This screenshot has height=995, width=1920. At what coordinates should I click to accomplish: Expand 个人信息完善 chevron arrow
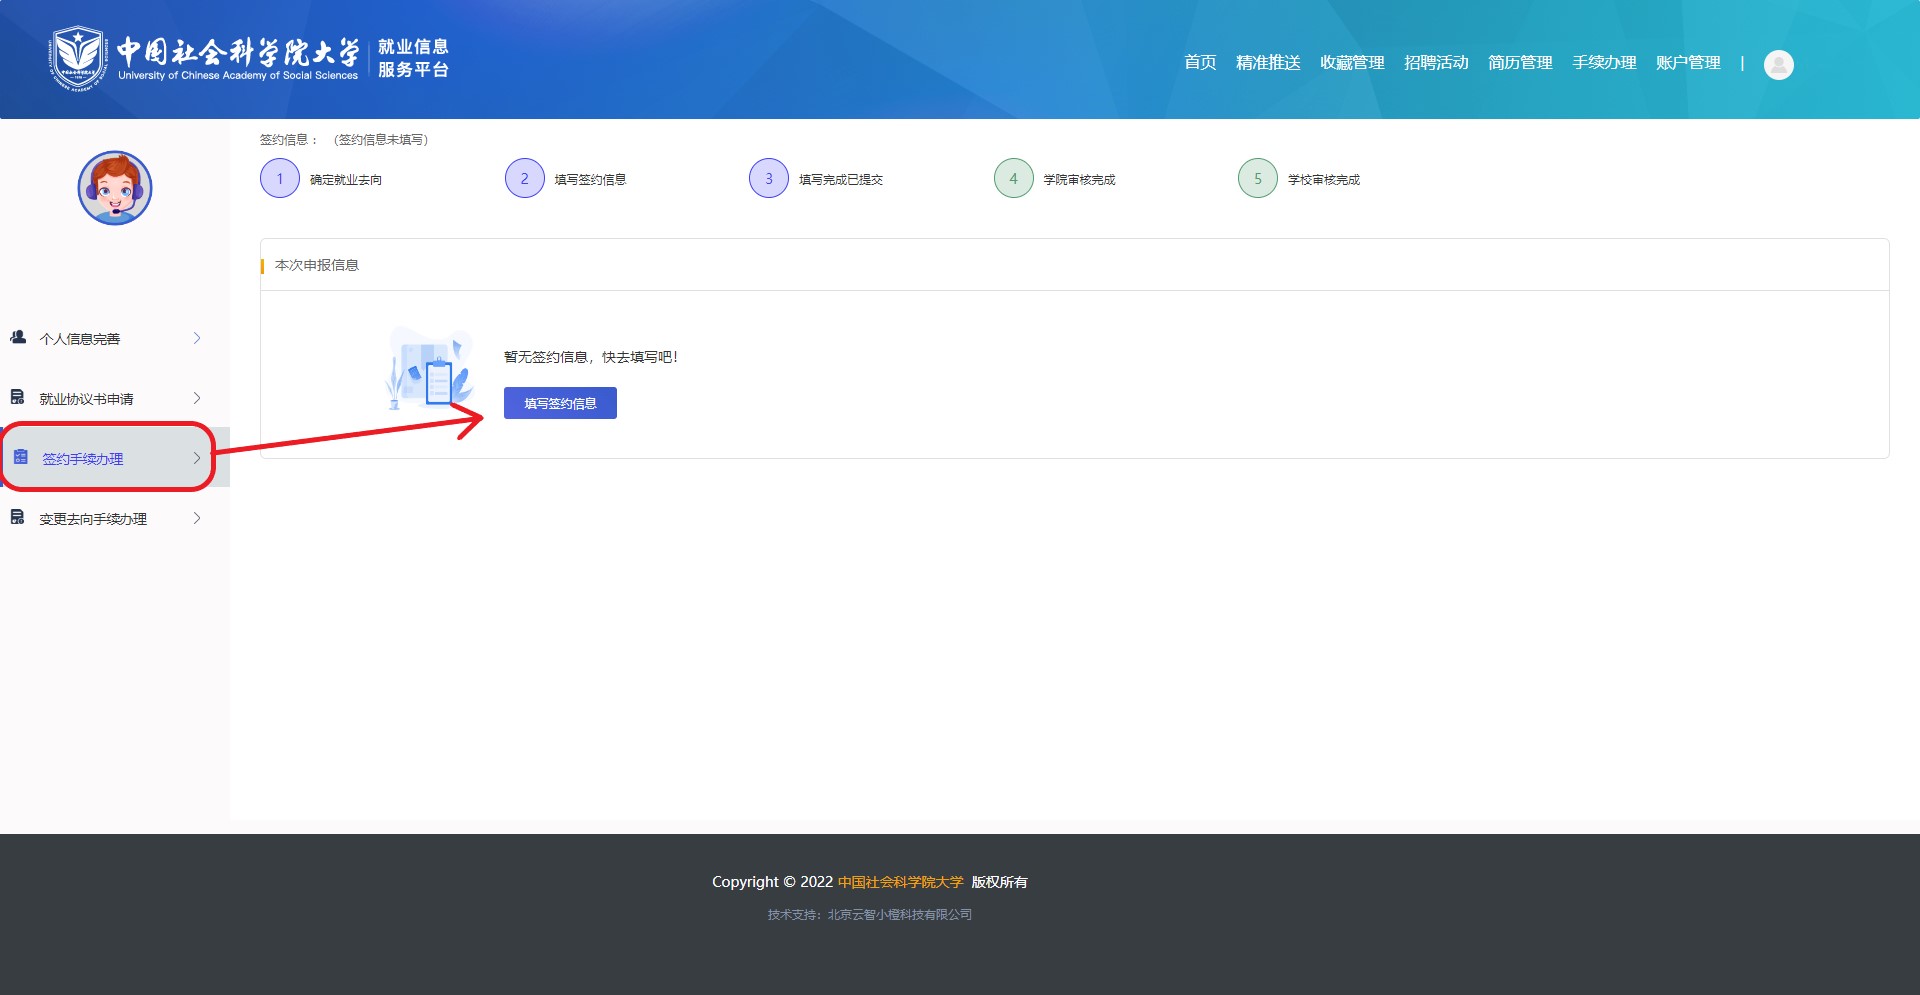point(197,338)
